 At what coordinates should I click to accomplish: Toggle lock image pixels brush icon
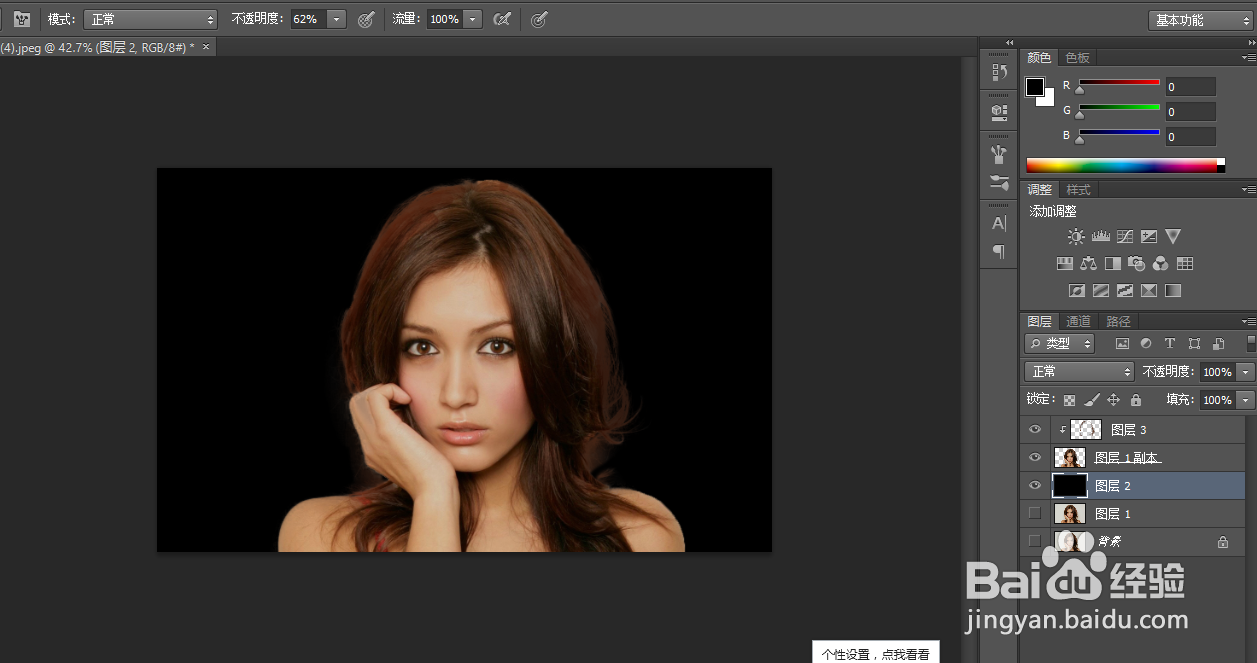[x=1091, y=400]
